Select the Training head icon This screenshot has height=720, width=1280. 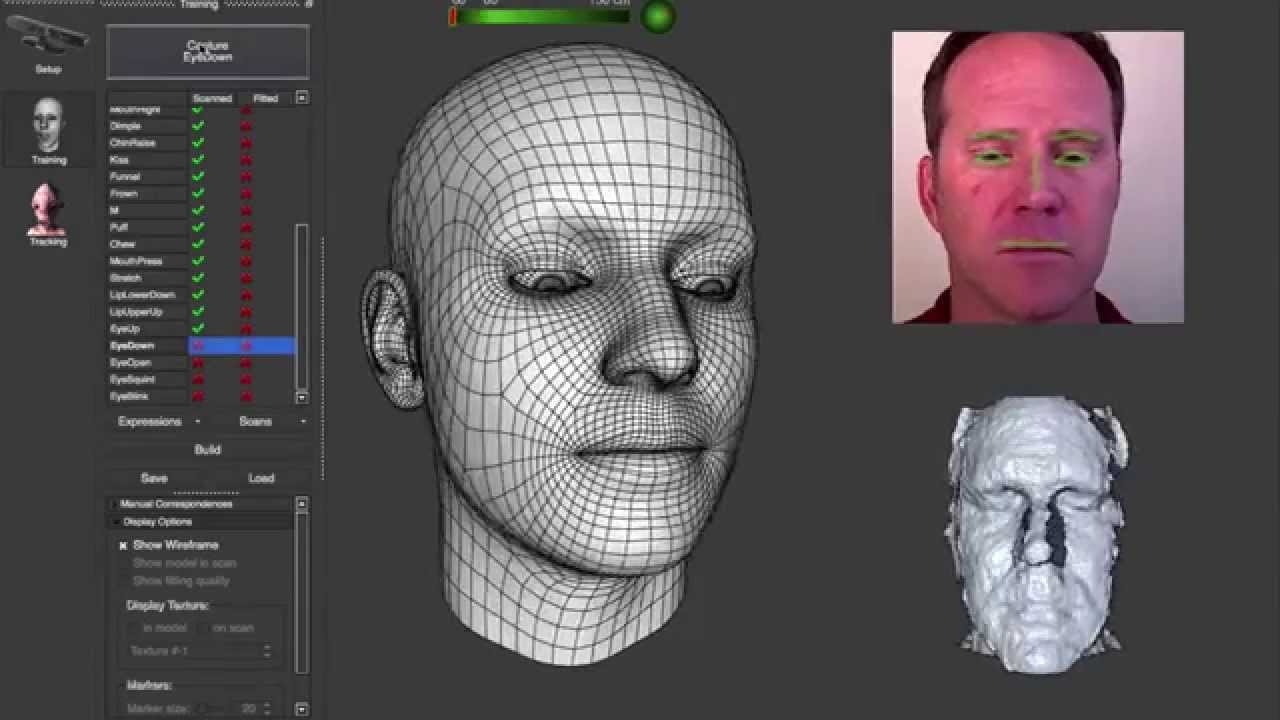(x=48, y=126)
